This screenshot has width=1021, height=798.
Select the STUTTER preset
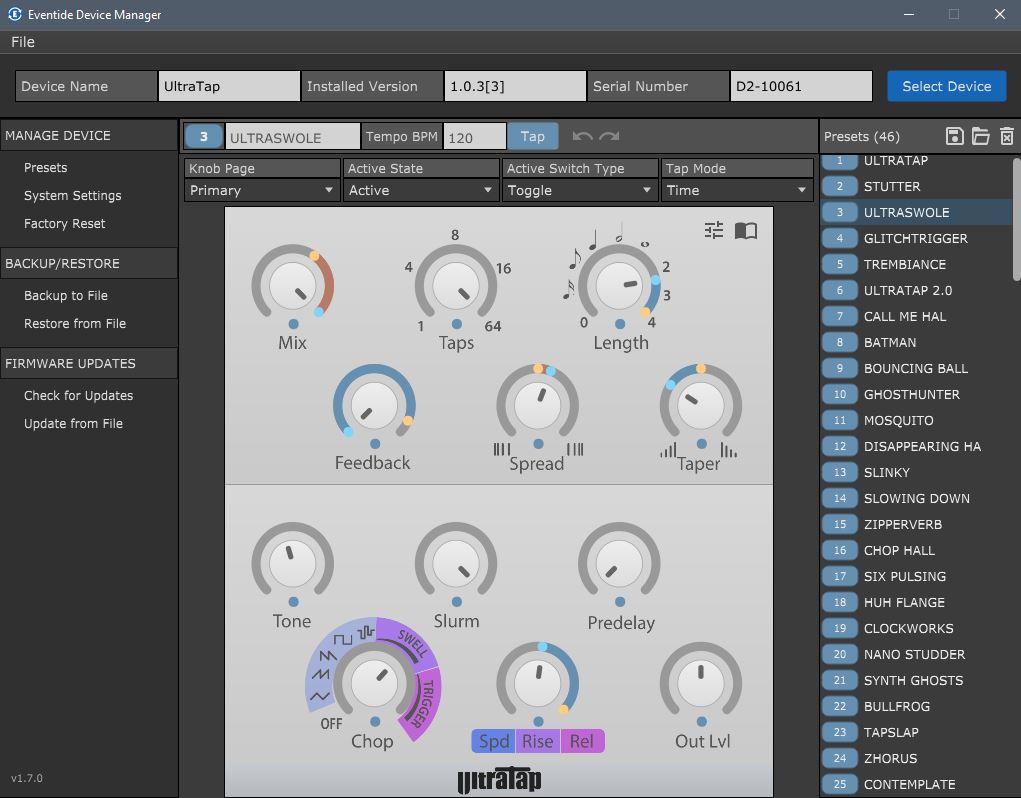tap(916, 186)
